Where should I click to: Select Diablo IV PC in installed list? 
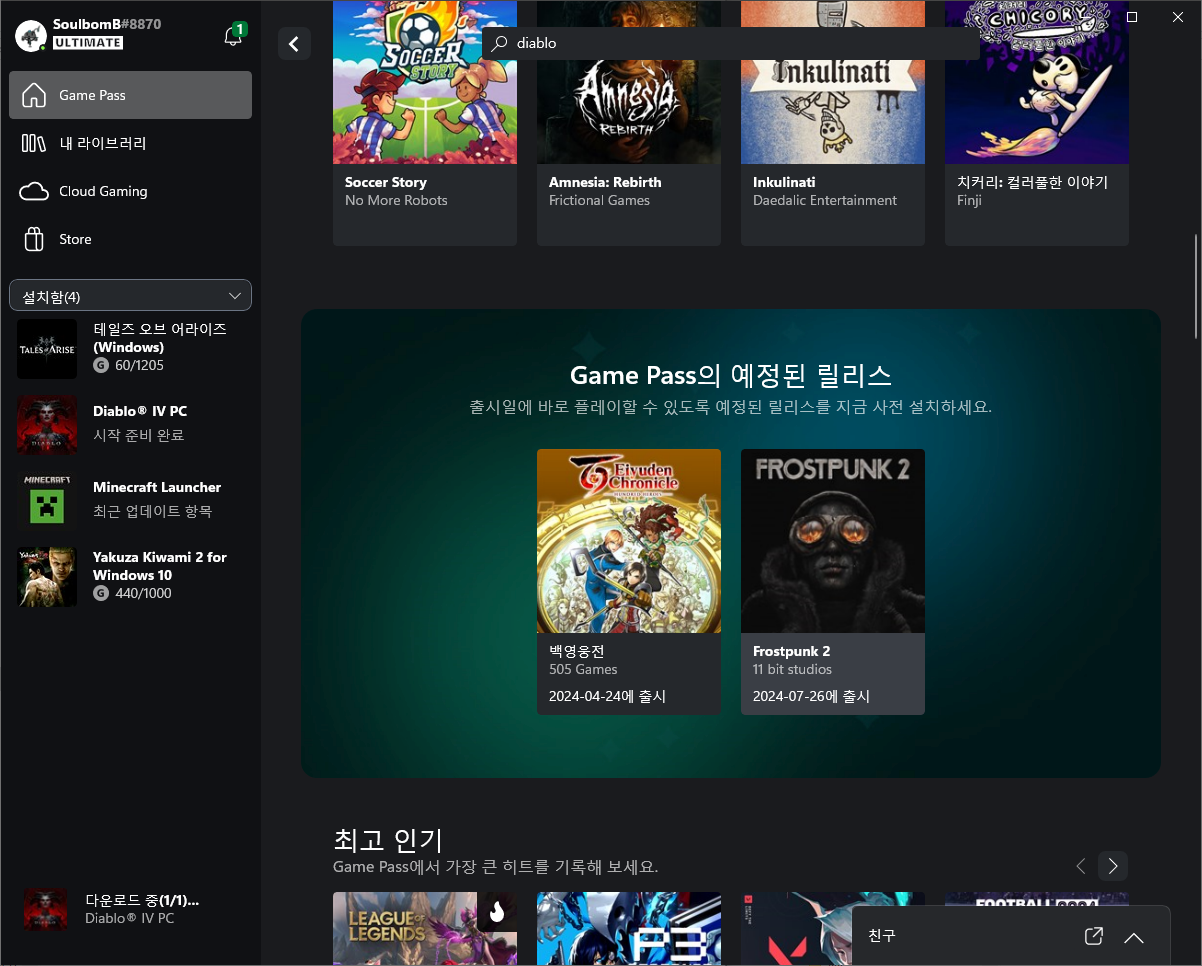pos(131,424)
